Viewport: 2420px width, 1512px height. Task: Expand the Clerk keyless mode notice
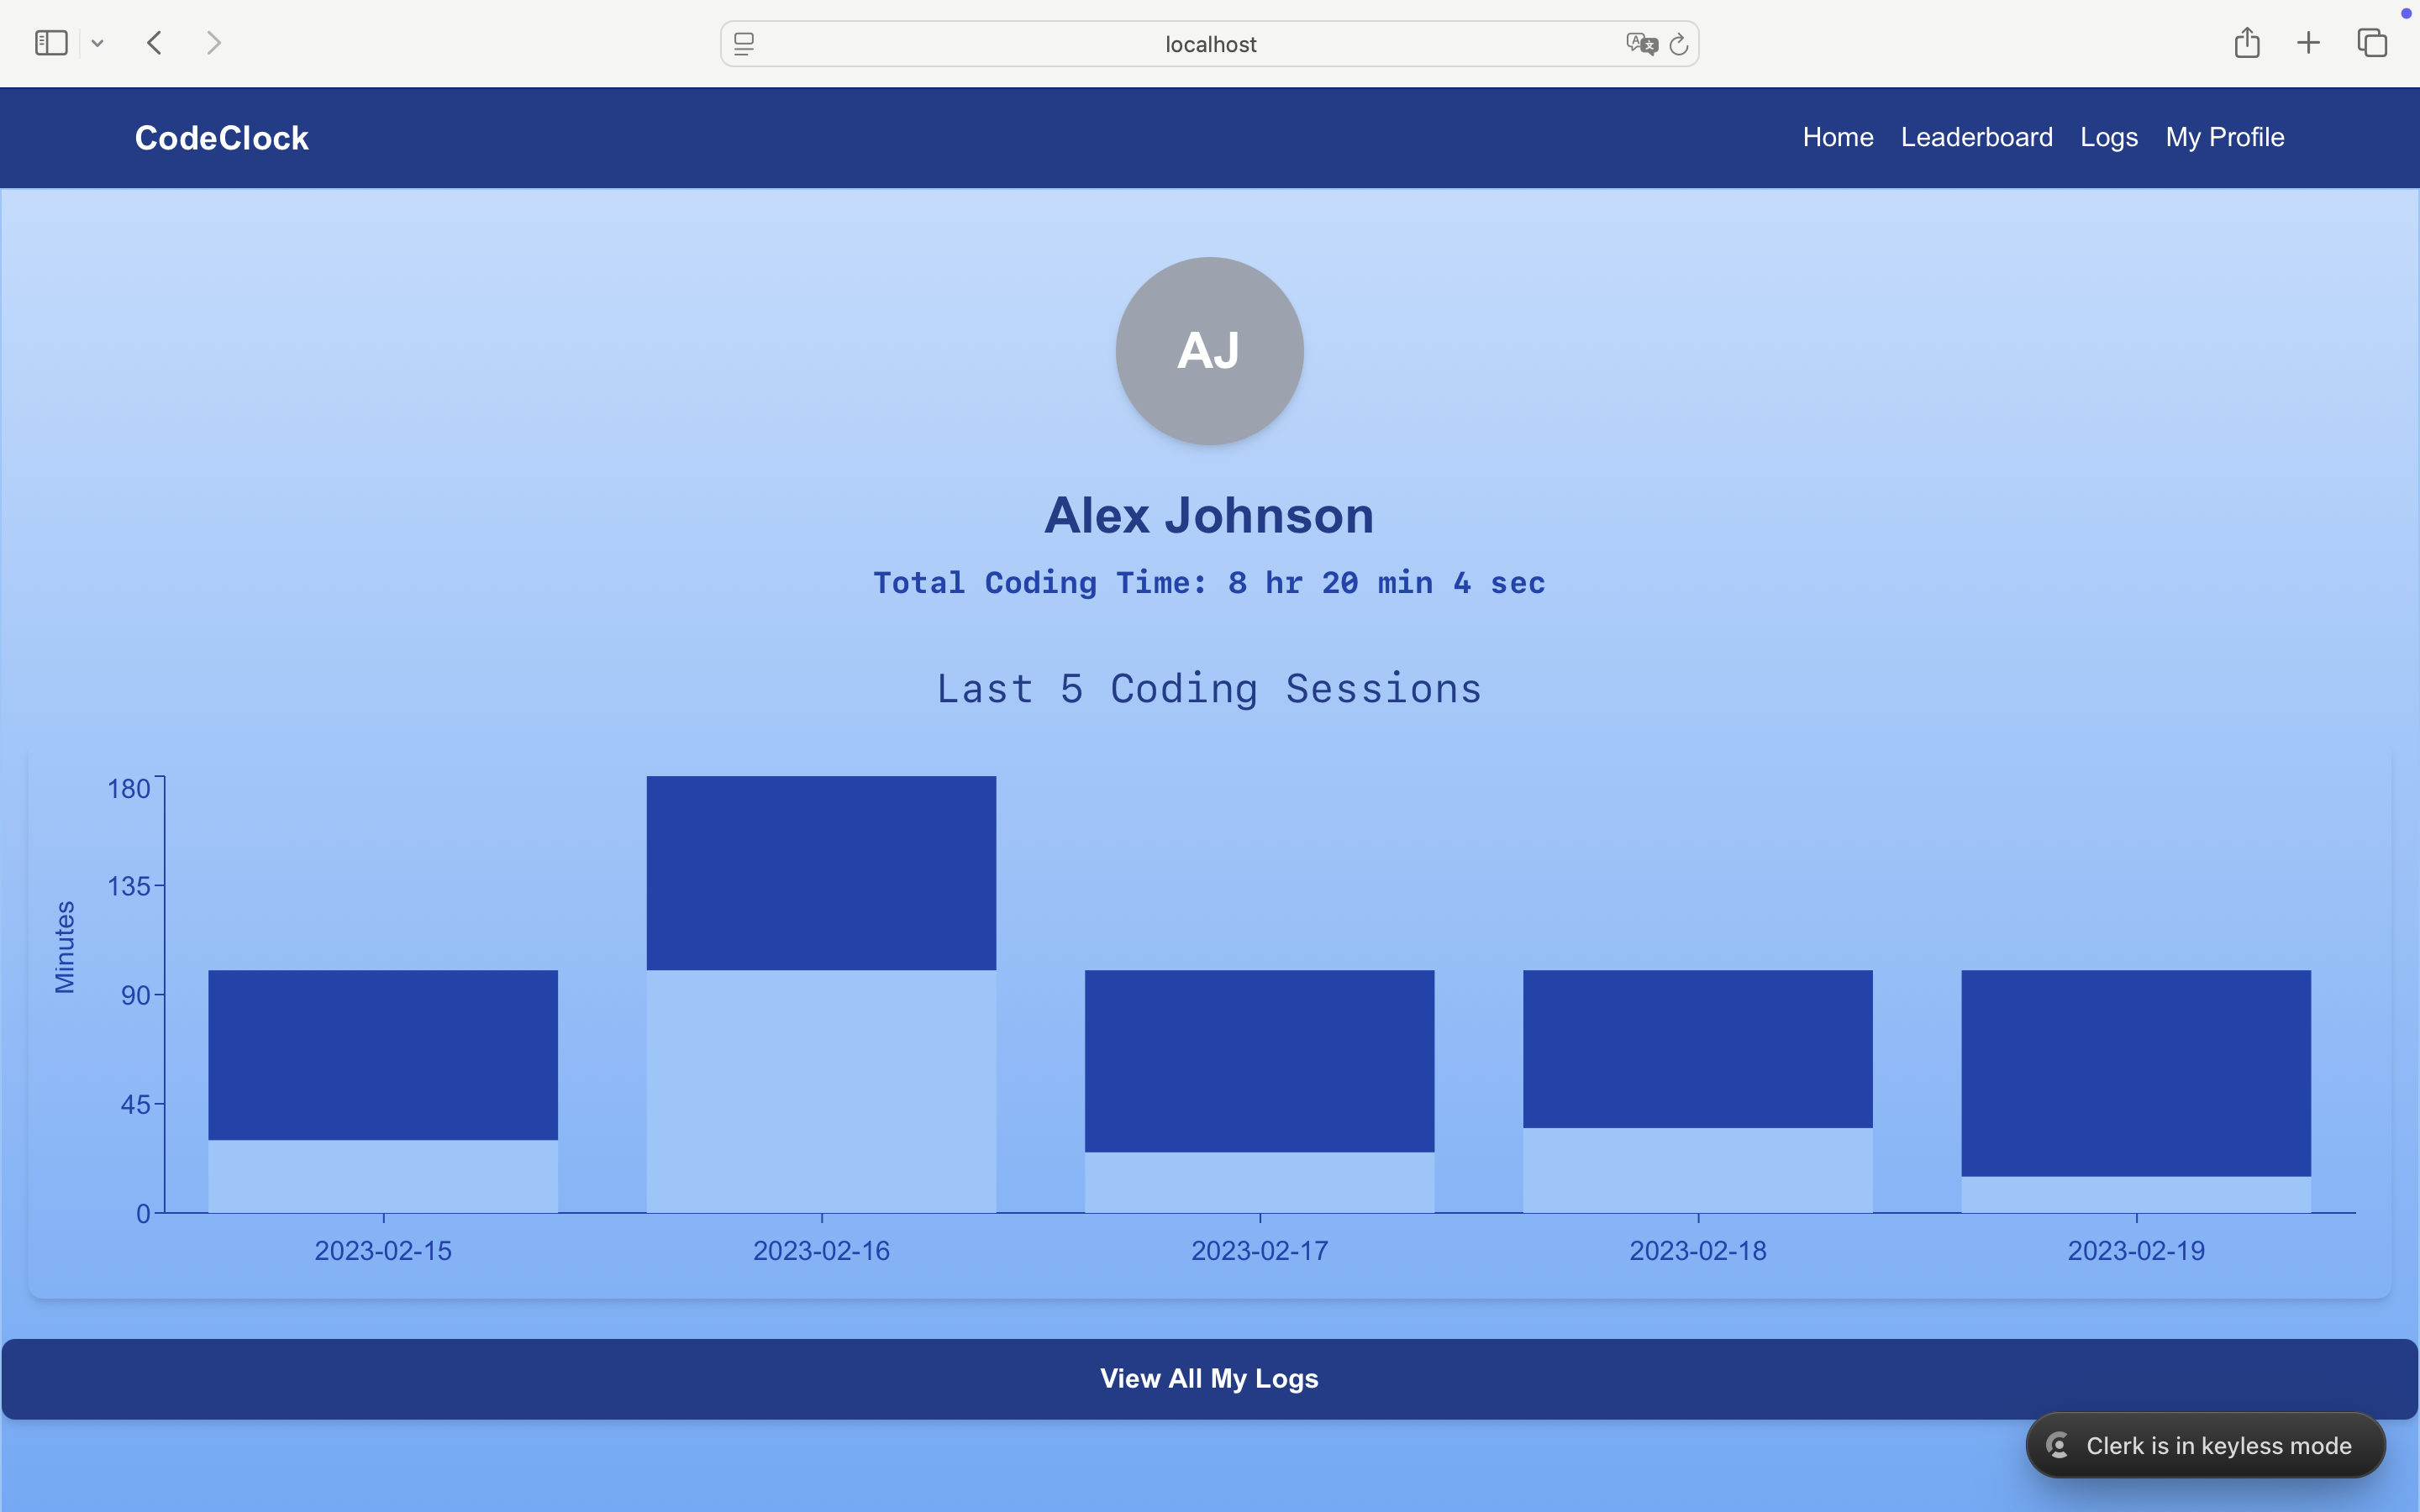point(2205,1445)
